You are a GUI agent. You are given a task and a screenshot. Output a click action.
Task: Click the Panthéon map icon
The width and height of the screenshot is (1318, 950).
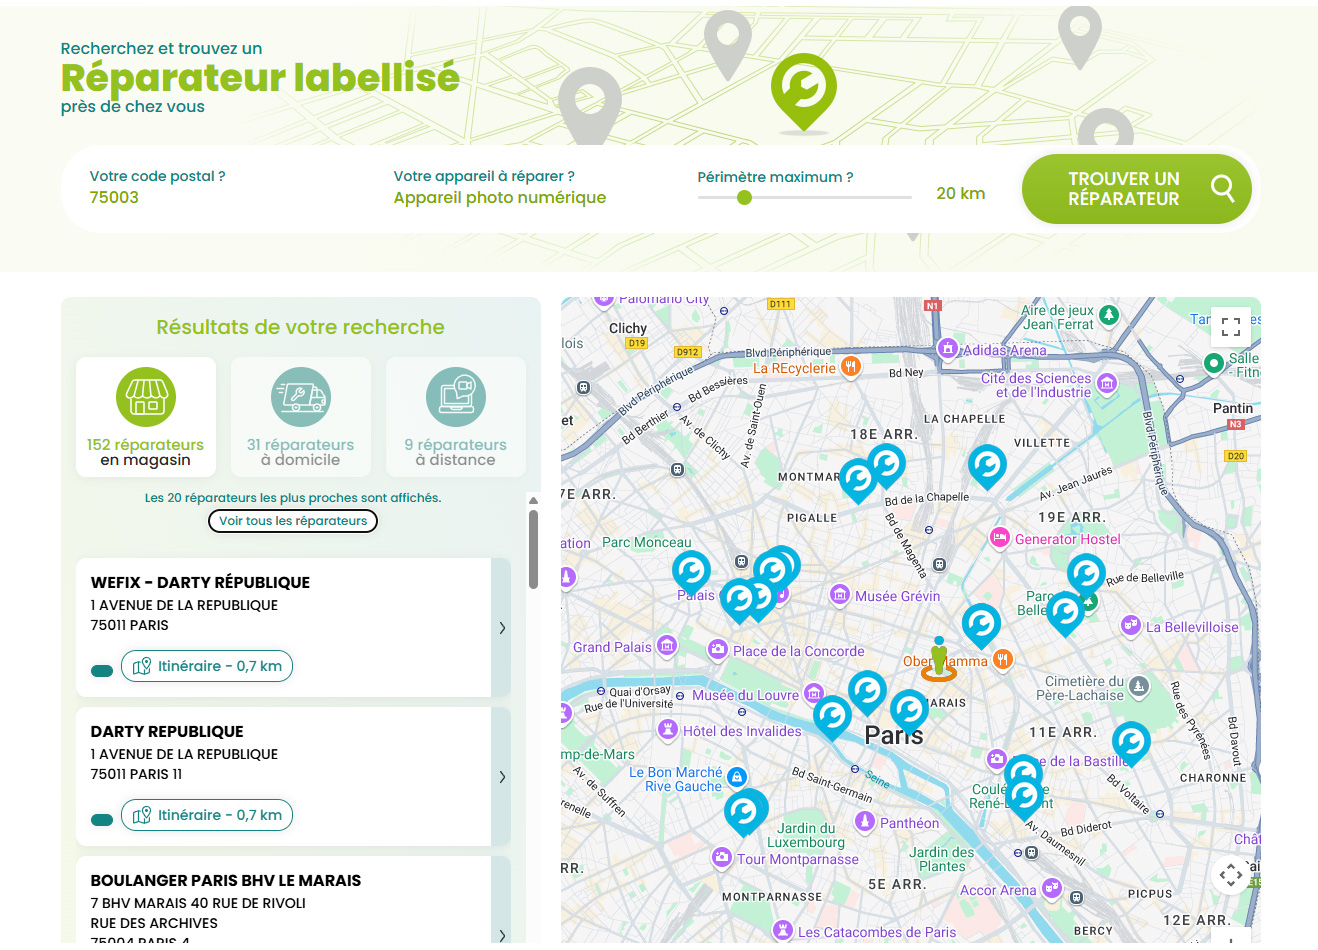pyautogui.click(x=865, y=821)
